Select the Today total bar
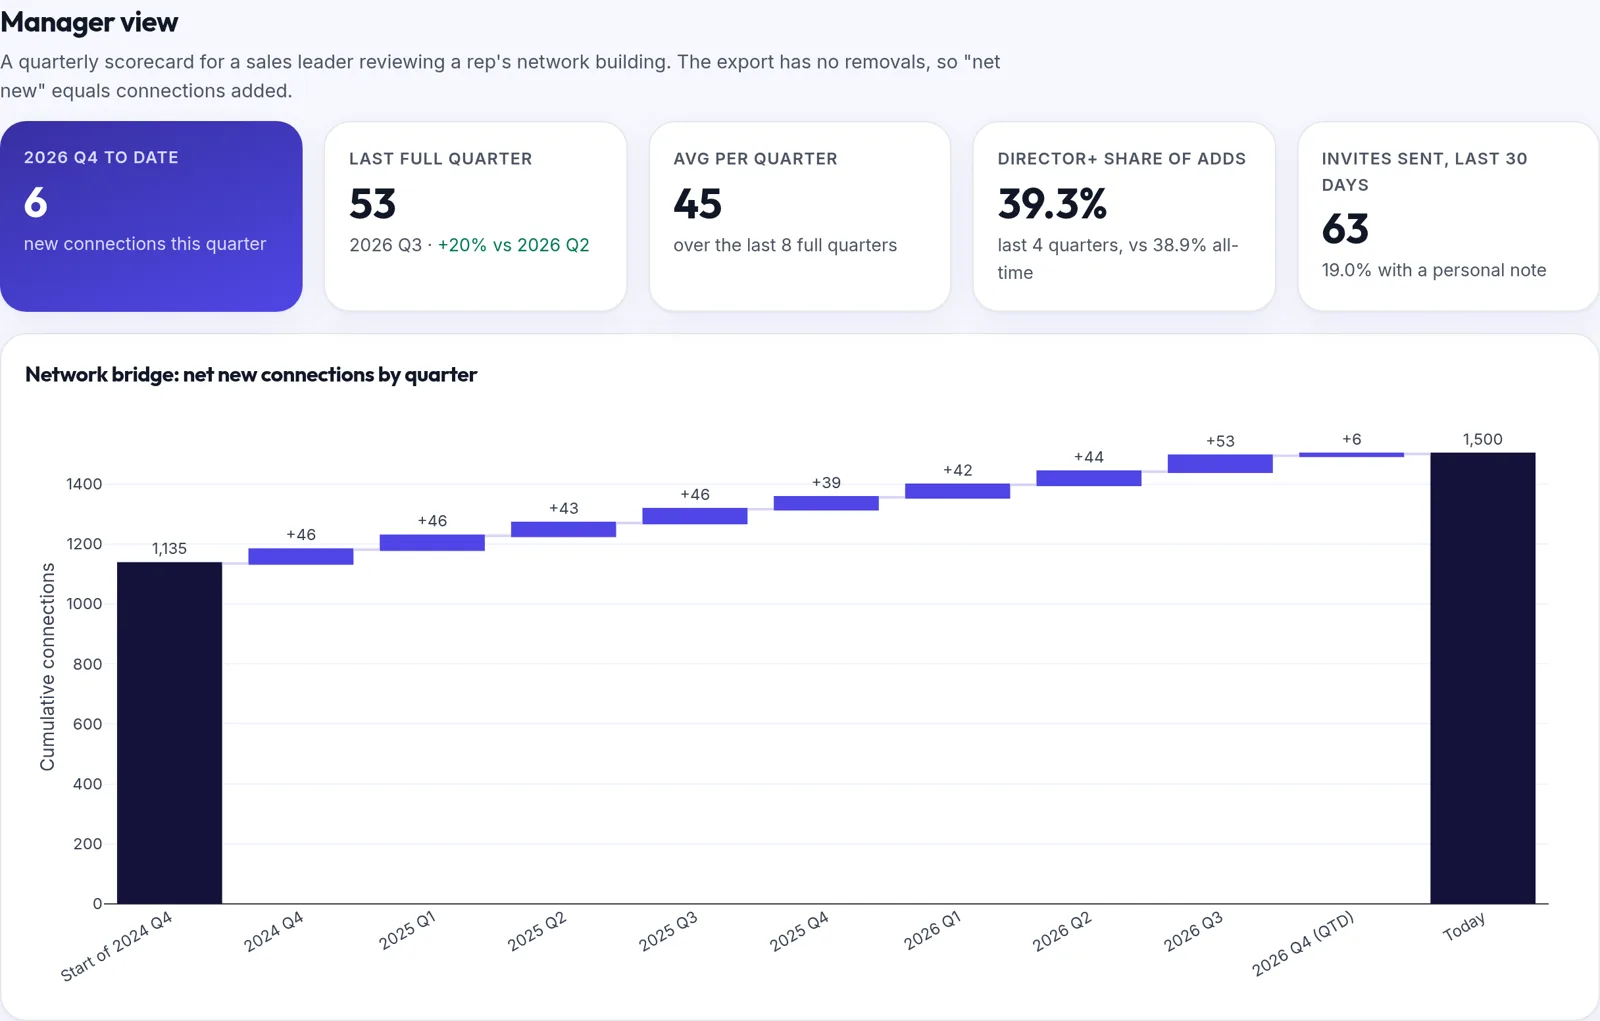Viewport: 1600px width, 1021px height. tap(1482, 678)
